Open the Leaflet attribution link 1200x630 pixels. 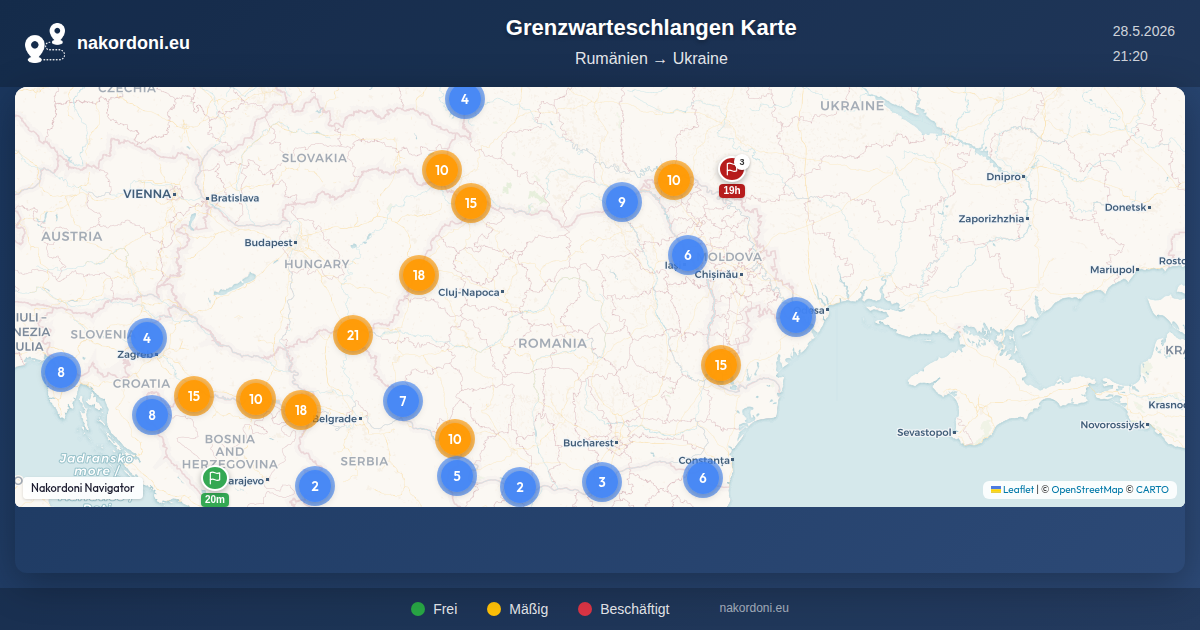[x=1012, y=490]
